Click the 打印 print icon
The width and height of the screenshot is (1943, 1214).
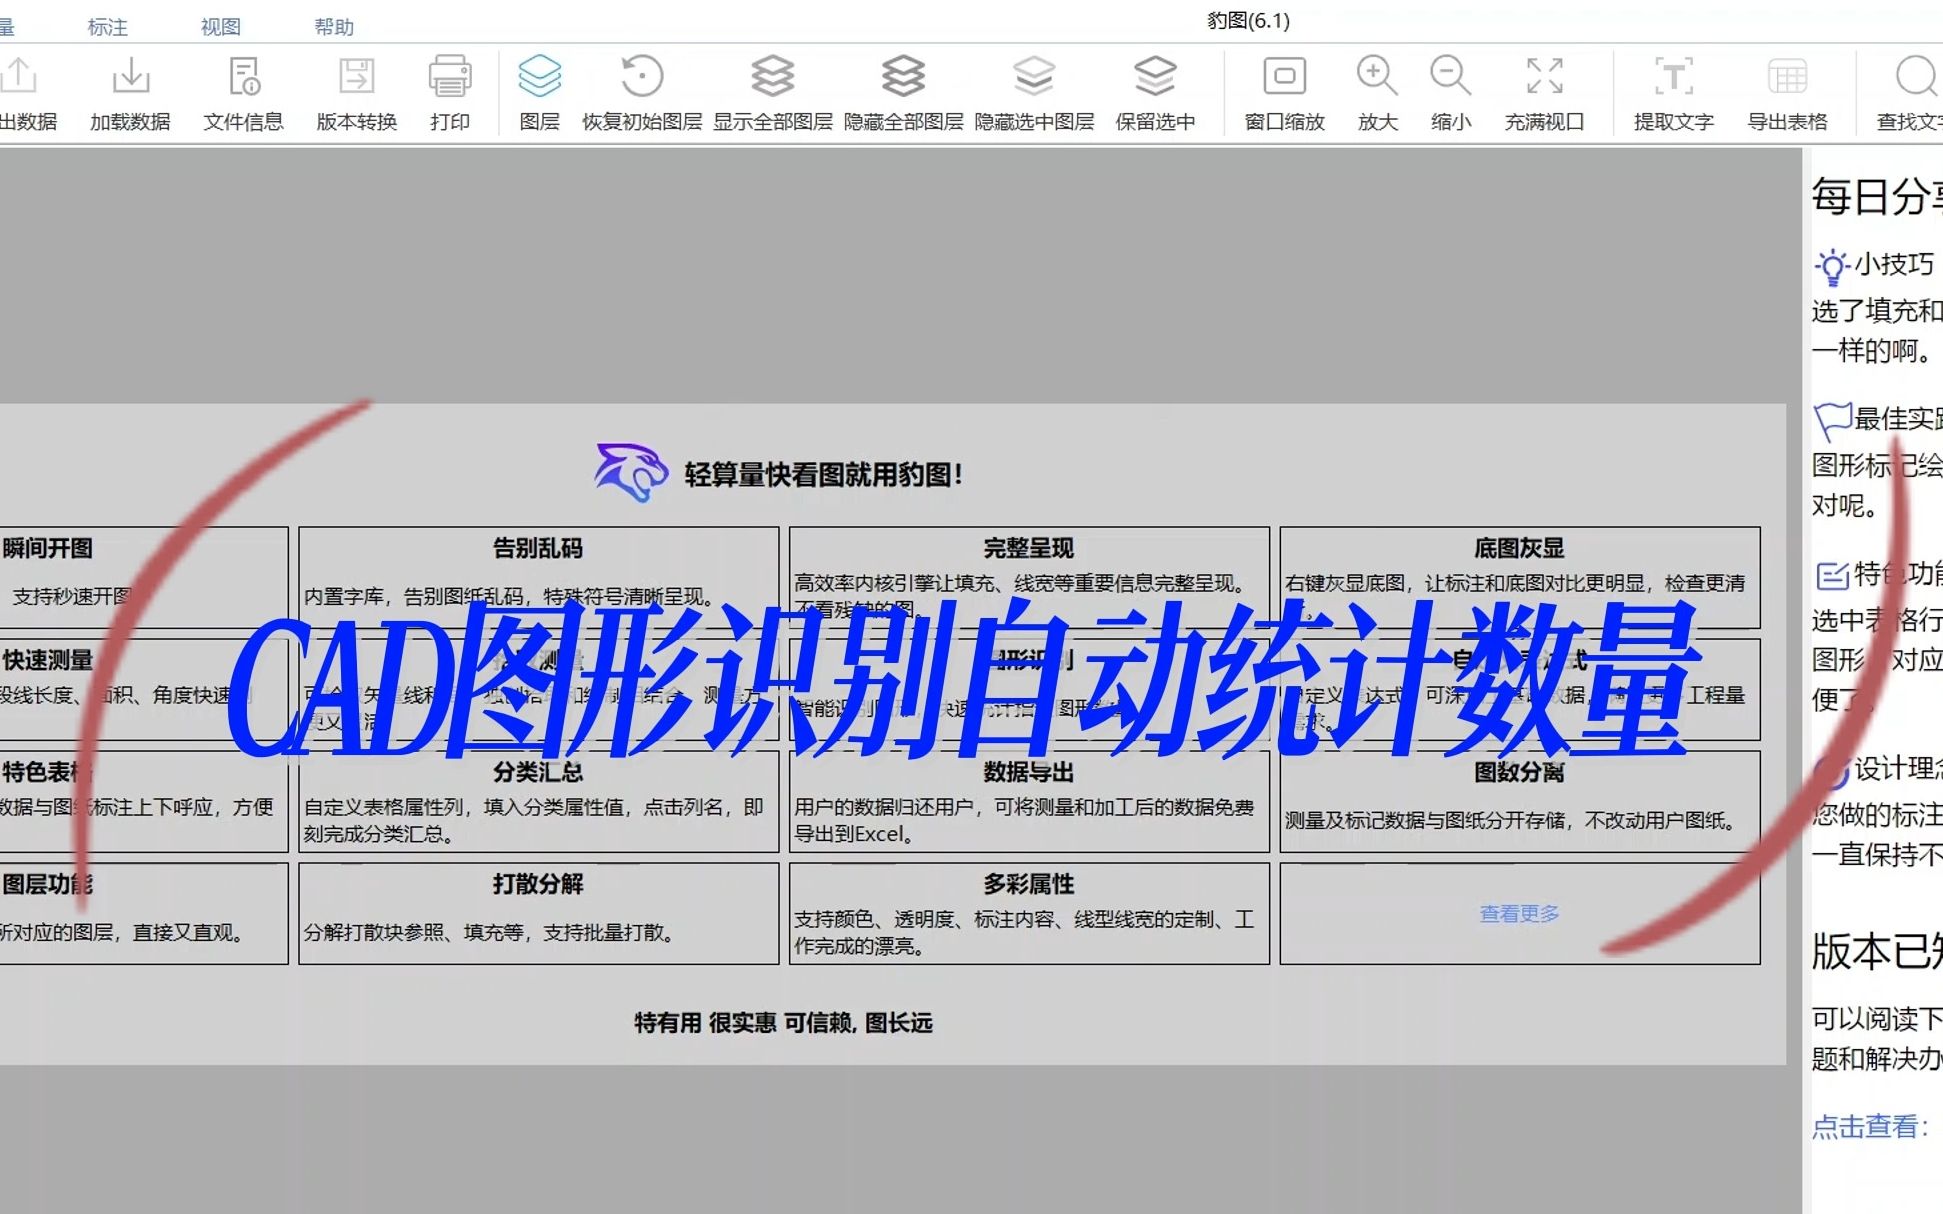point(449,78)
